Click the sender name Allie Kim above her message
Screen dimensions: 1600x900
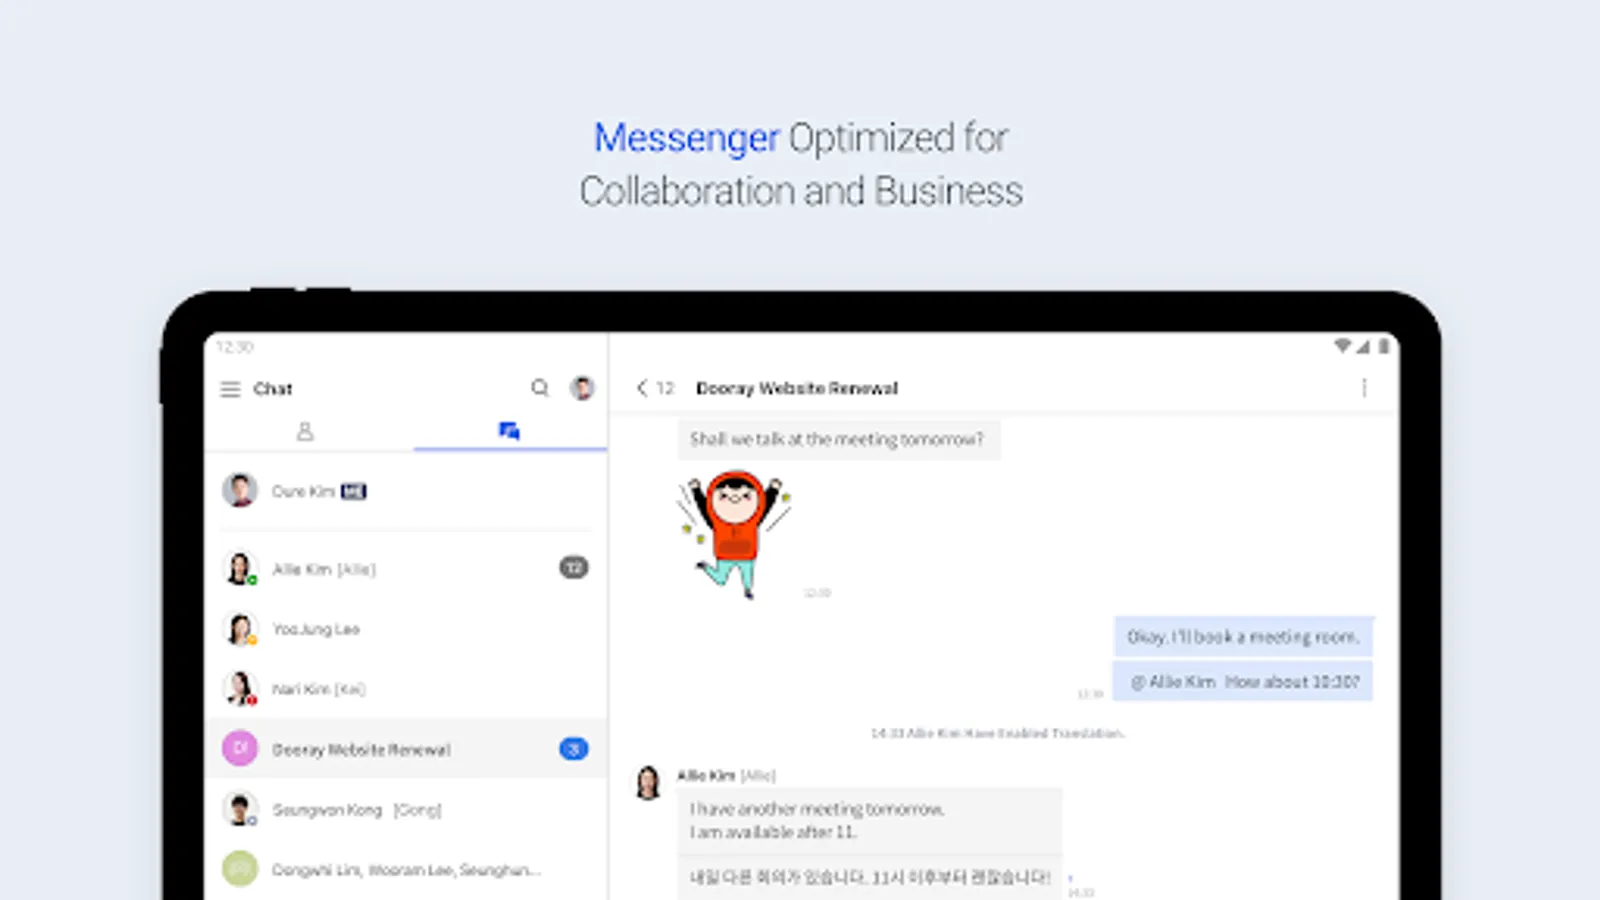pyautogui.click(x=706, y=776)
